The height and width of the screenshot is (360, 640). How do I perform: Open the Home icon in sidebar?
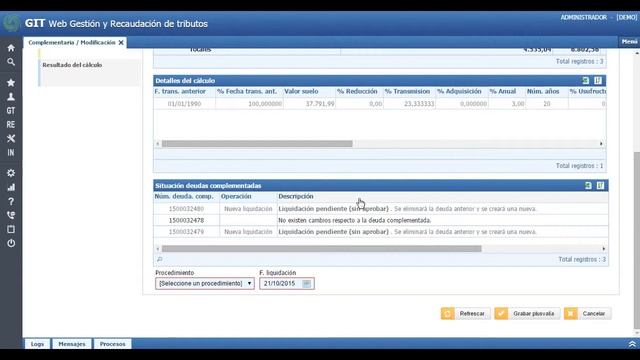[x=11, y=48]
